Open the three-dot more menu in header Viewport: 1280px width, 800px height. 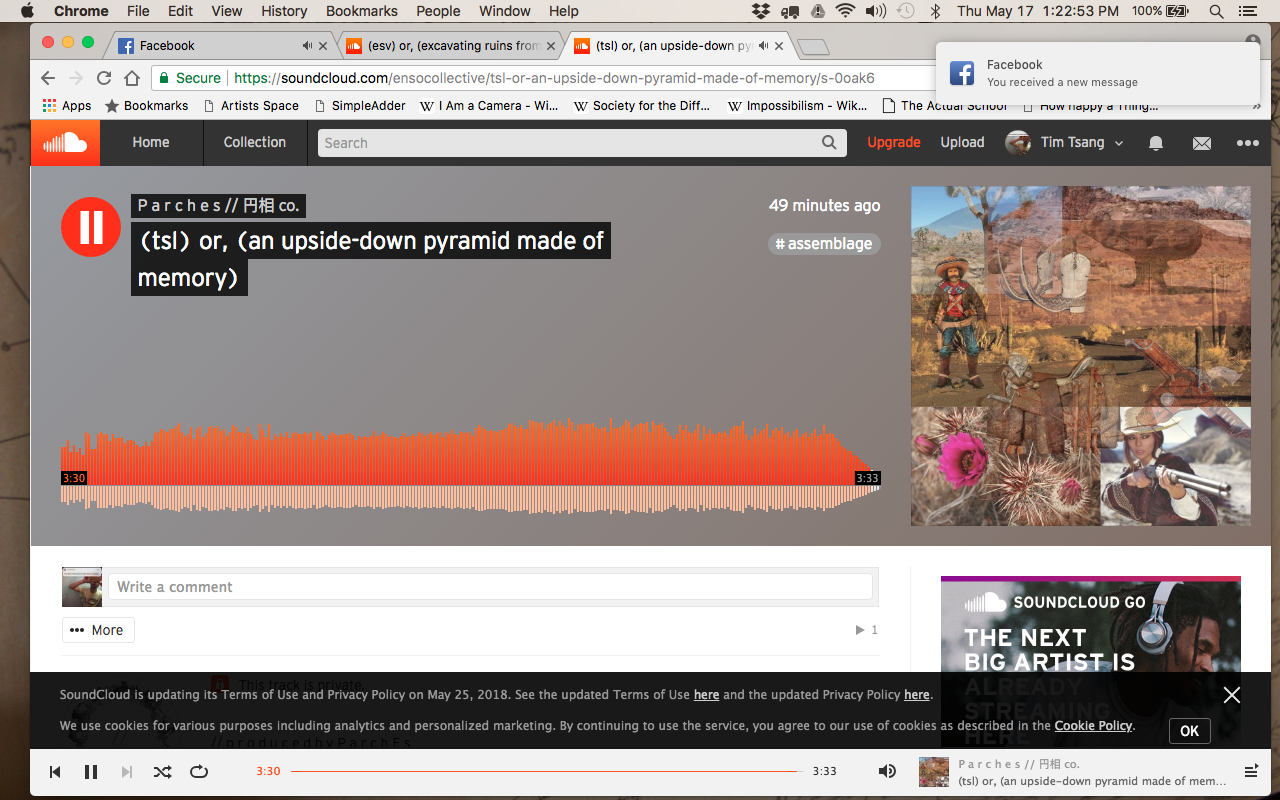(1247, 143)
